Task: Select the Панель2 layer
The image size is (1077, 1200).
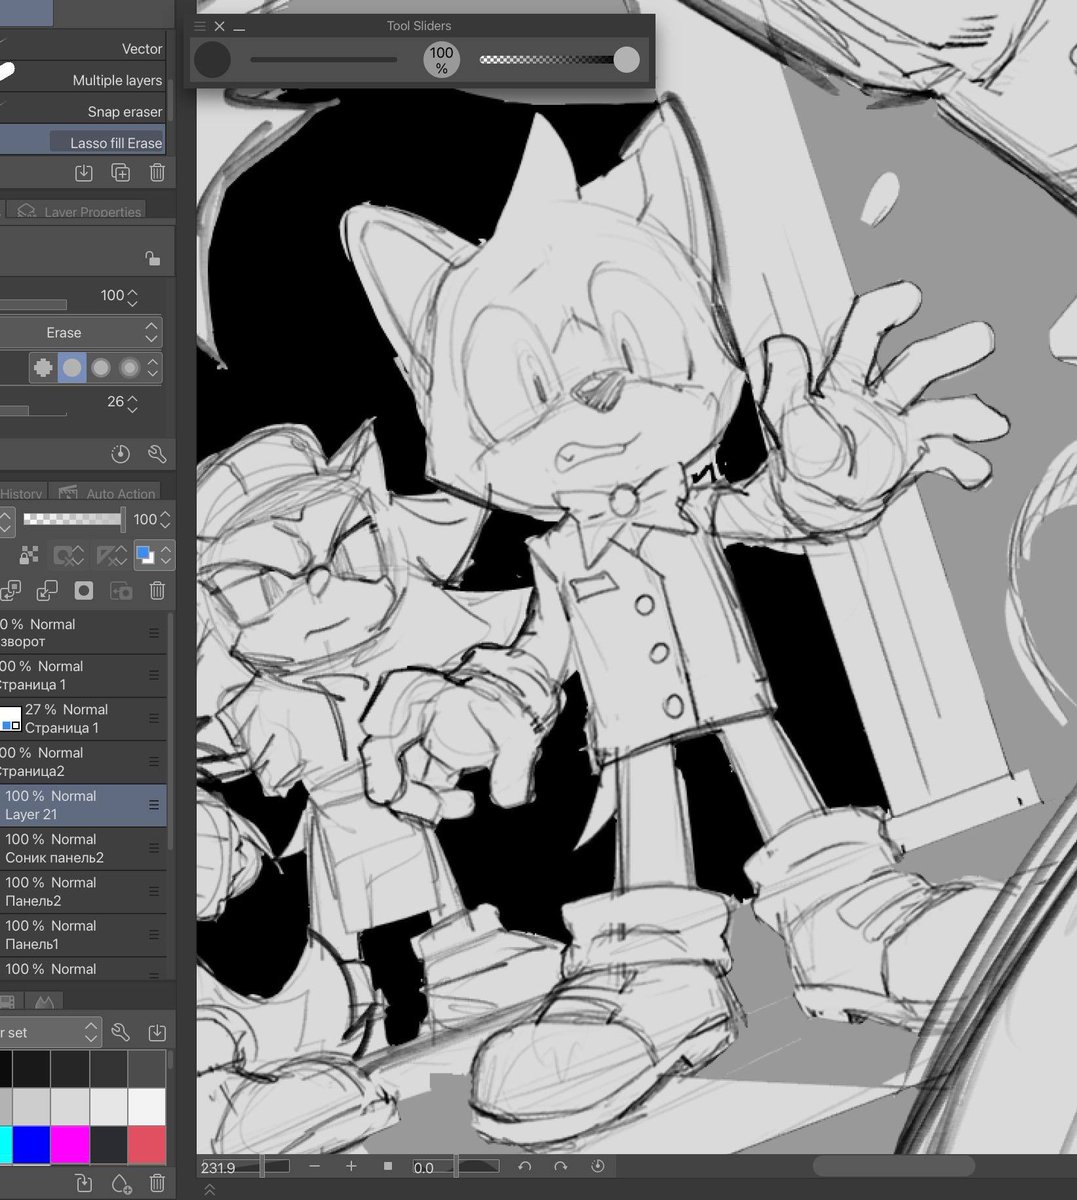Action: point(83,892)
